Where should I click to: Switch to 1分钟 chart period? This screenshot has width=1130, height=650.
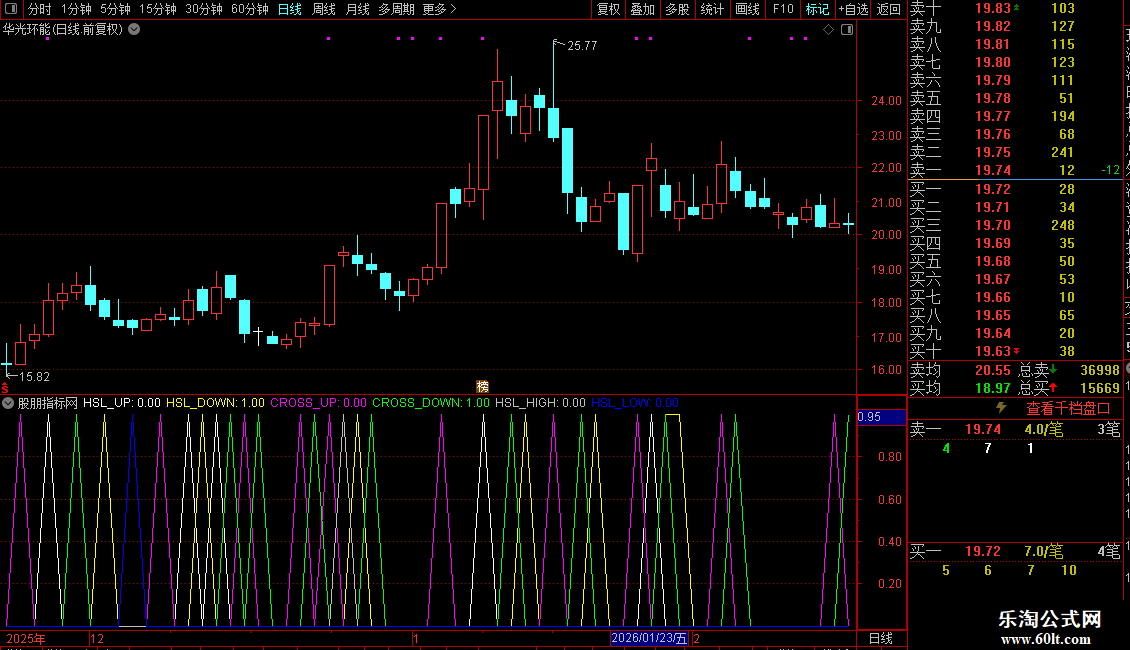76,9
